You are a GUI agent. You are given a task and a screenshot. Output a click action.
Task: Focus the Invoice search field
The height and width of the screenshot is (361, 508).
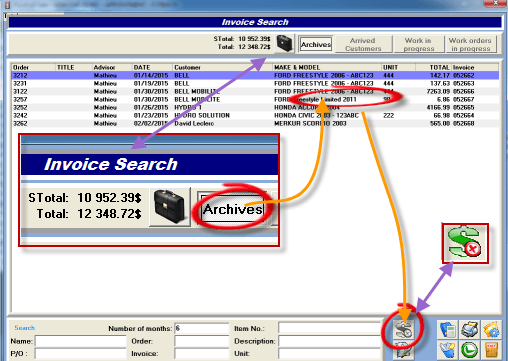(202, 353)
